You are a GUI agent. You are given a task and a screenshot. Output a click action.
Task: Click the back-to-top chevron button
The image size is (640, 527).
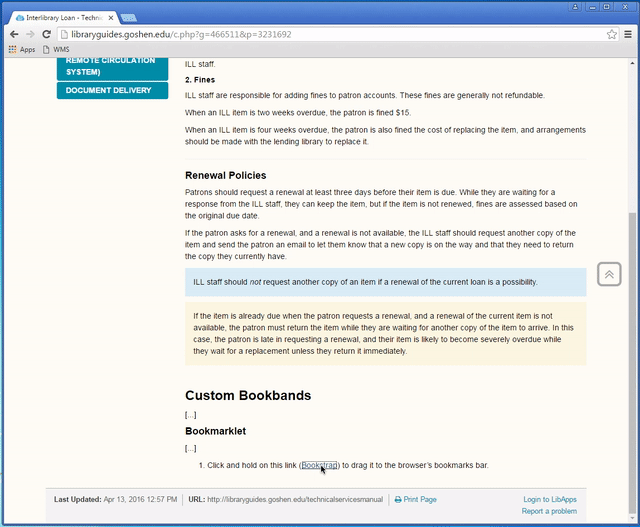coord(609,274)
